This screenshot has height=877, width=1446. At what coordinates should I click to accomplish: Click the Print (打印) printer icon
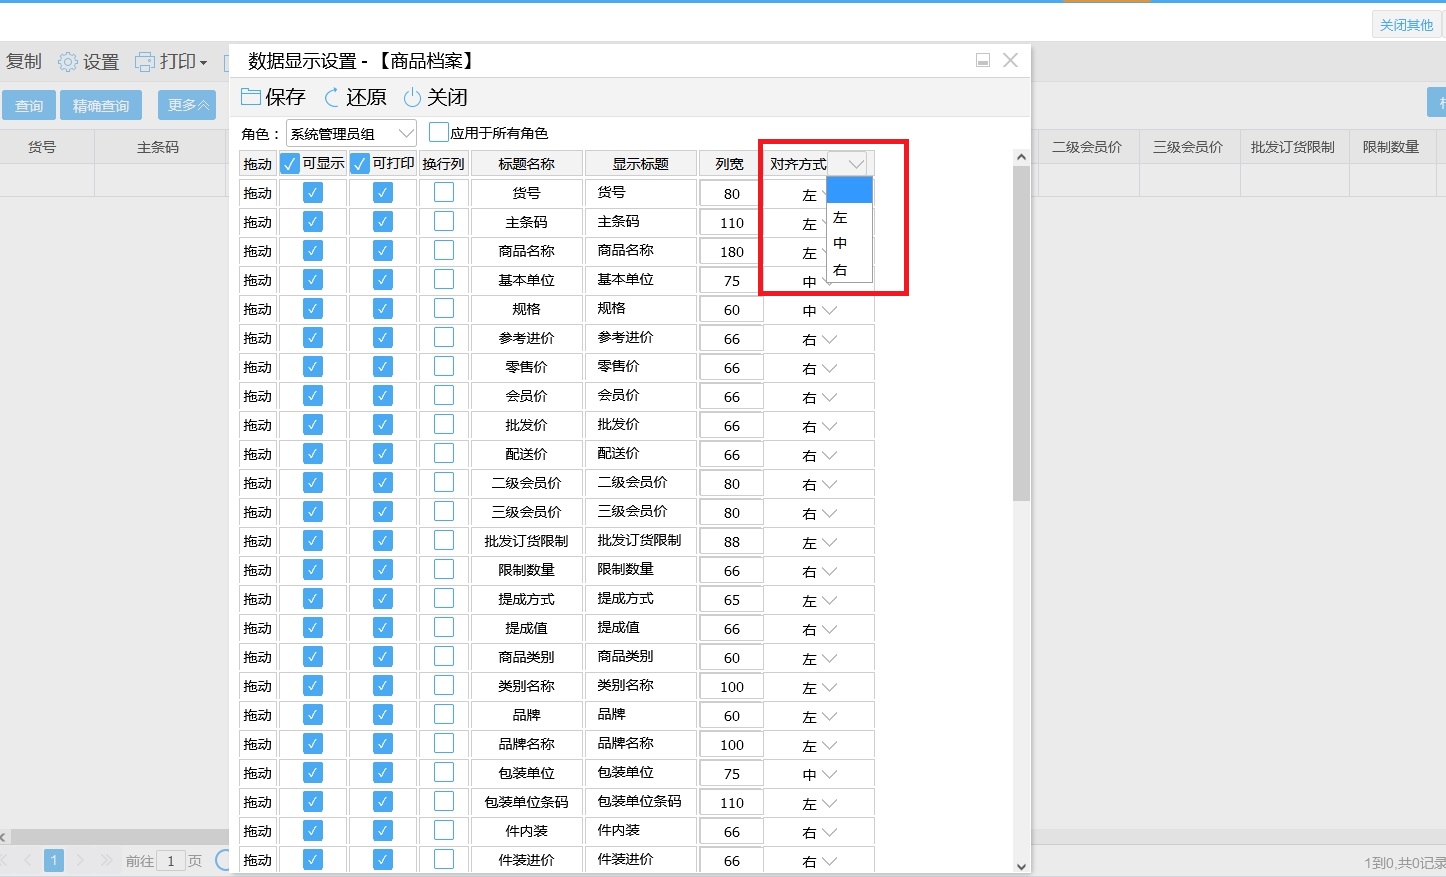point(145,62)
